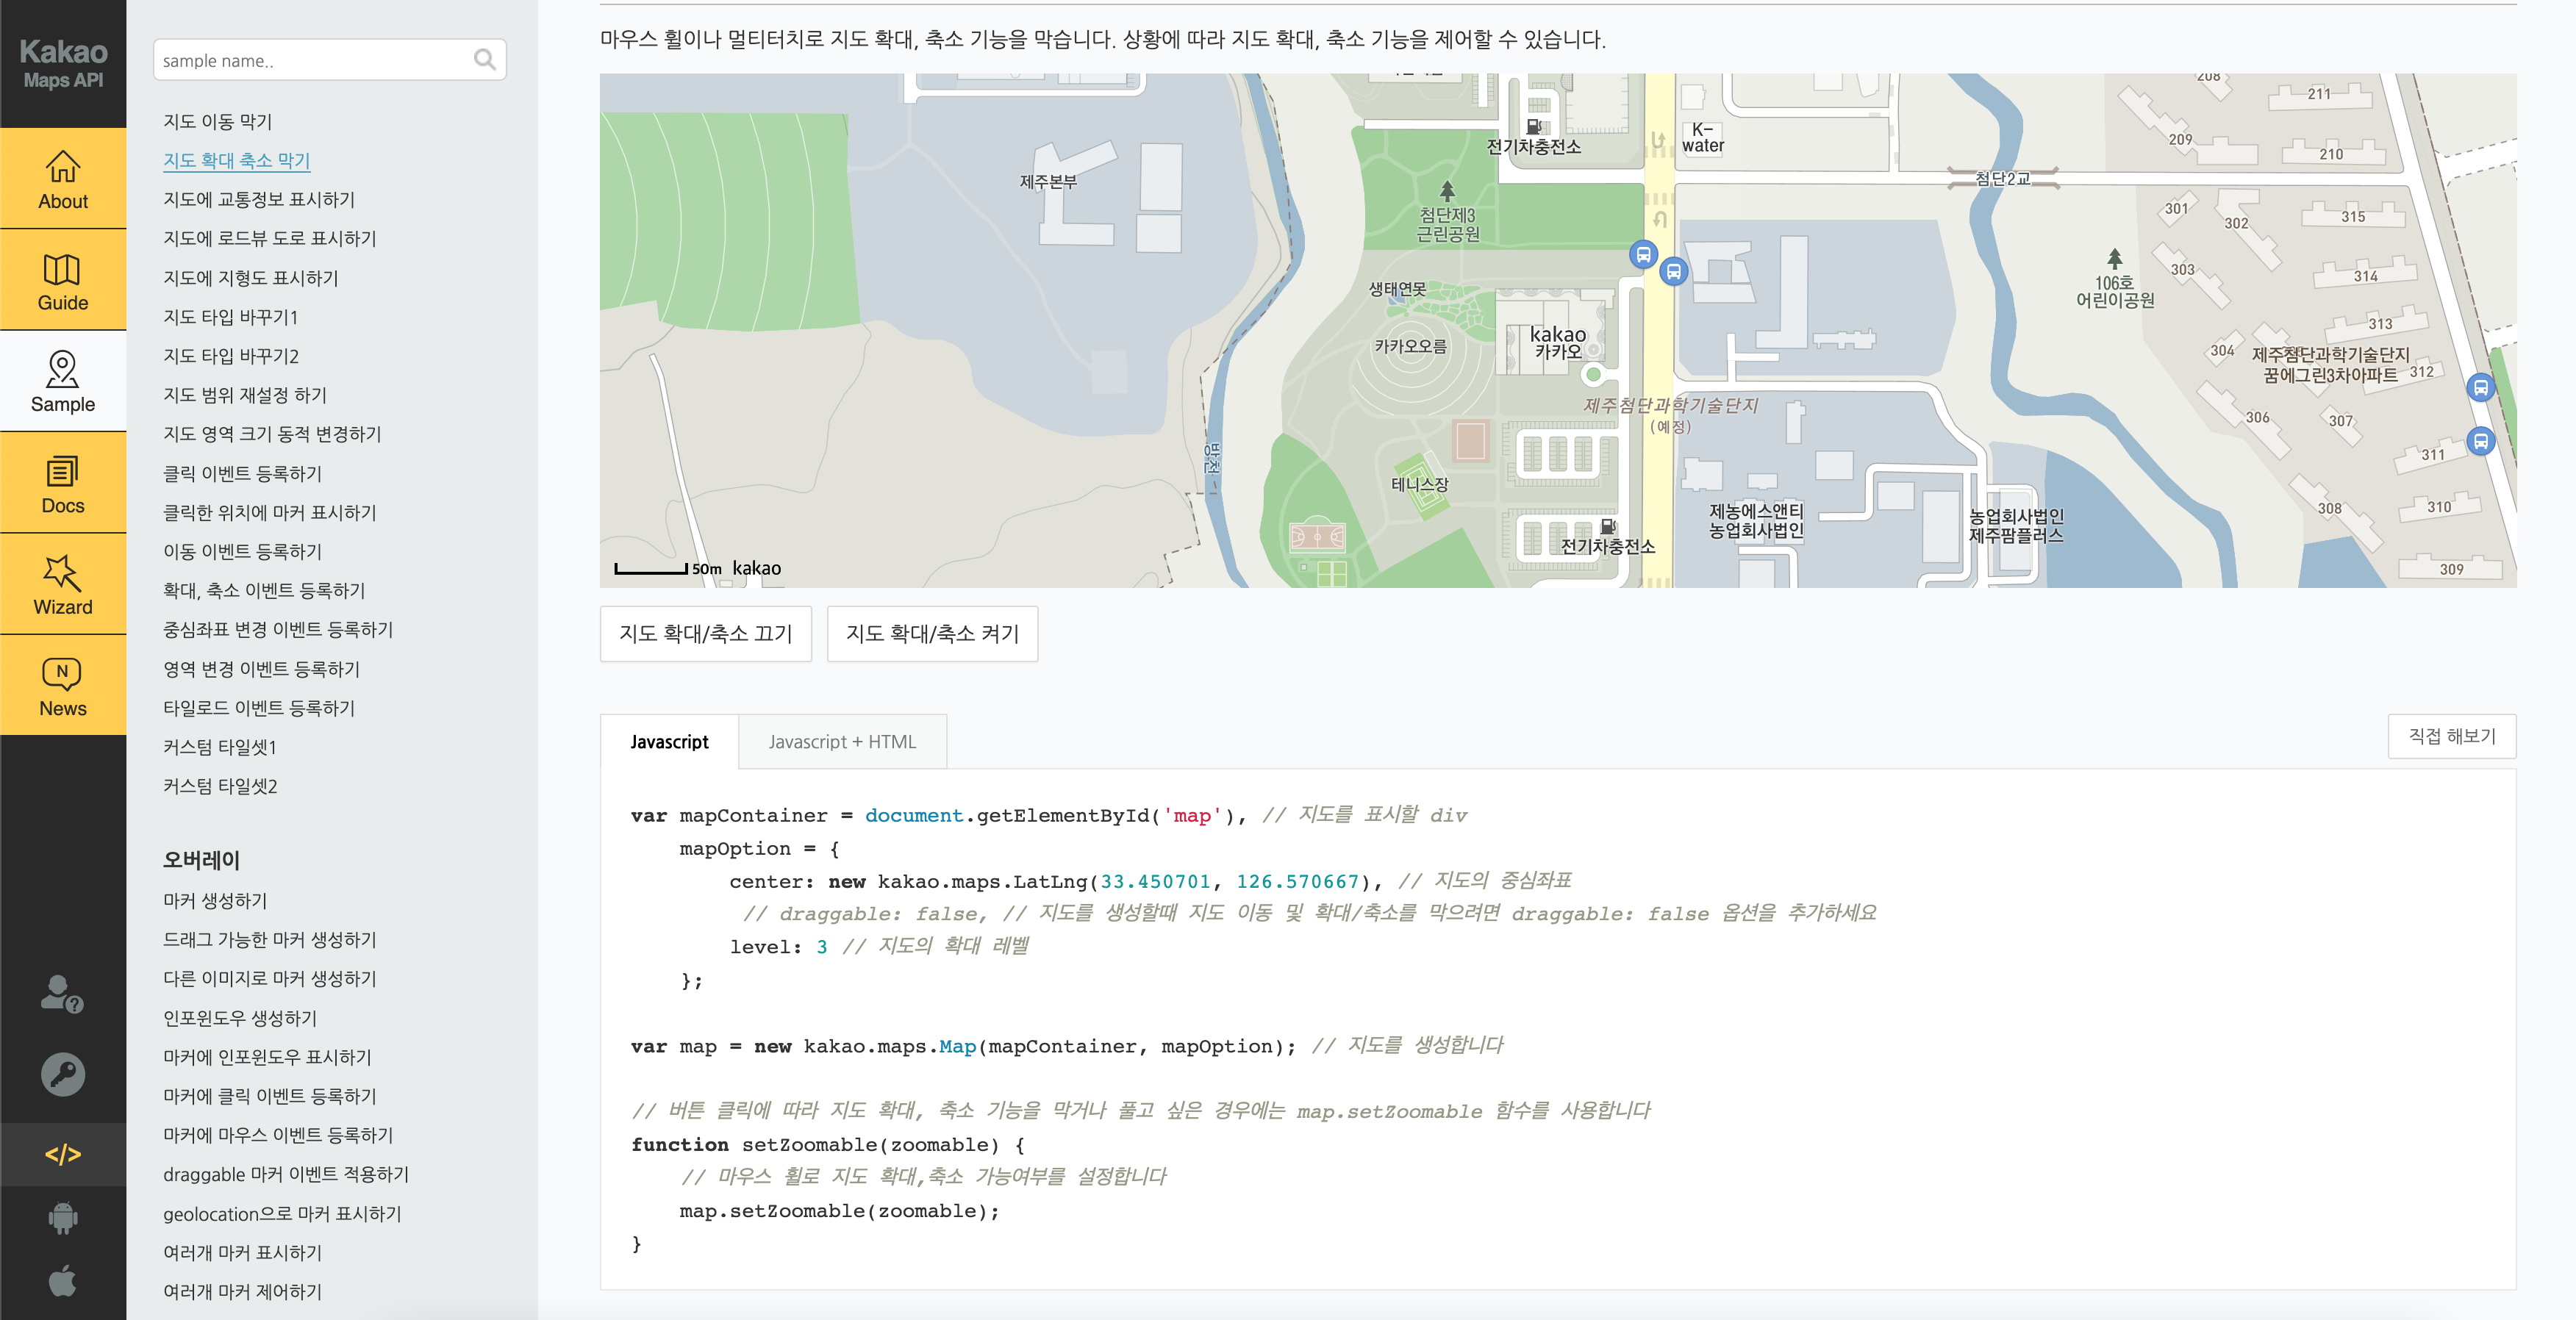2576x1320 pixels.
Task: Switch to the Javascript + HTML tab
Action: coord(842,742)
